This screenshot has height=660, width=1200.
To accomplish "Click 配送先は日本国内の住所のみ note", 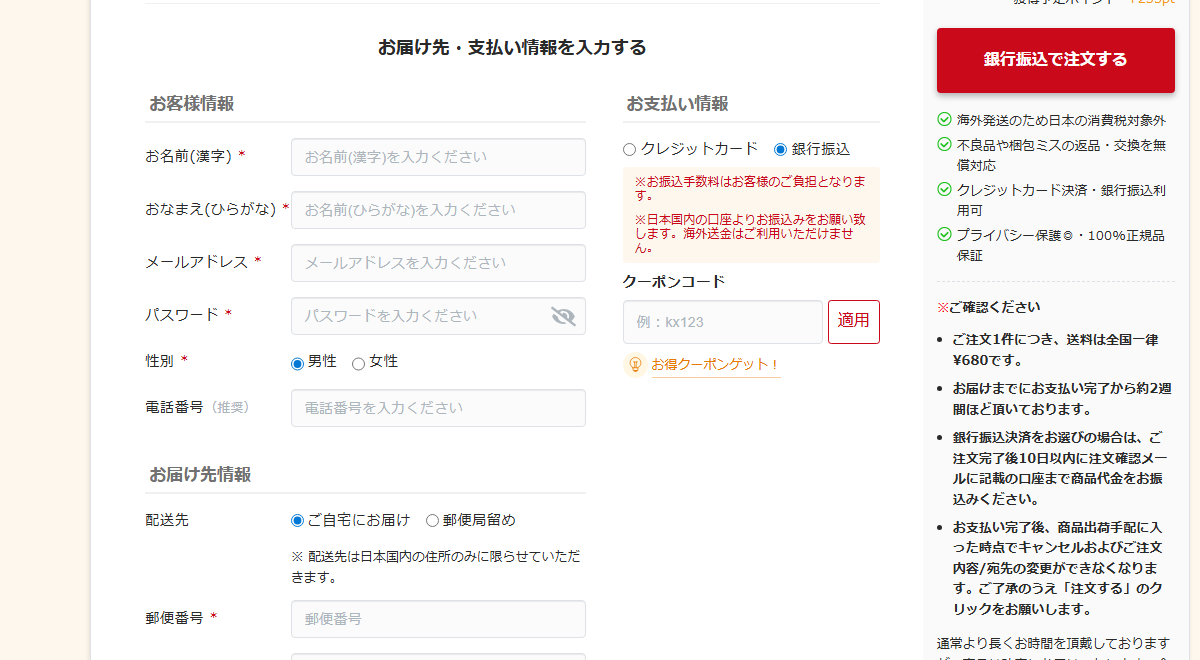I will point(436,566).
